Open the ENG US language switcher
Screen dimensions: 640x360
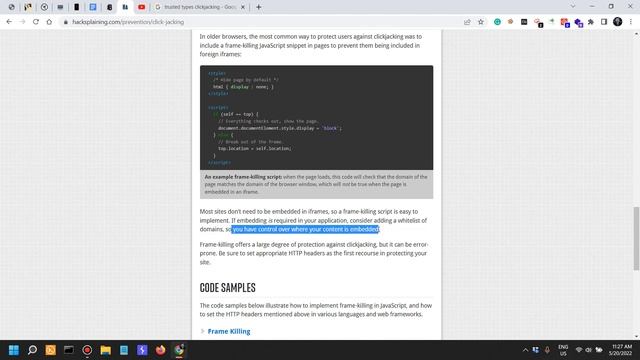tap(563, 350)
